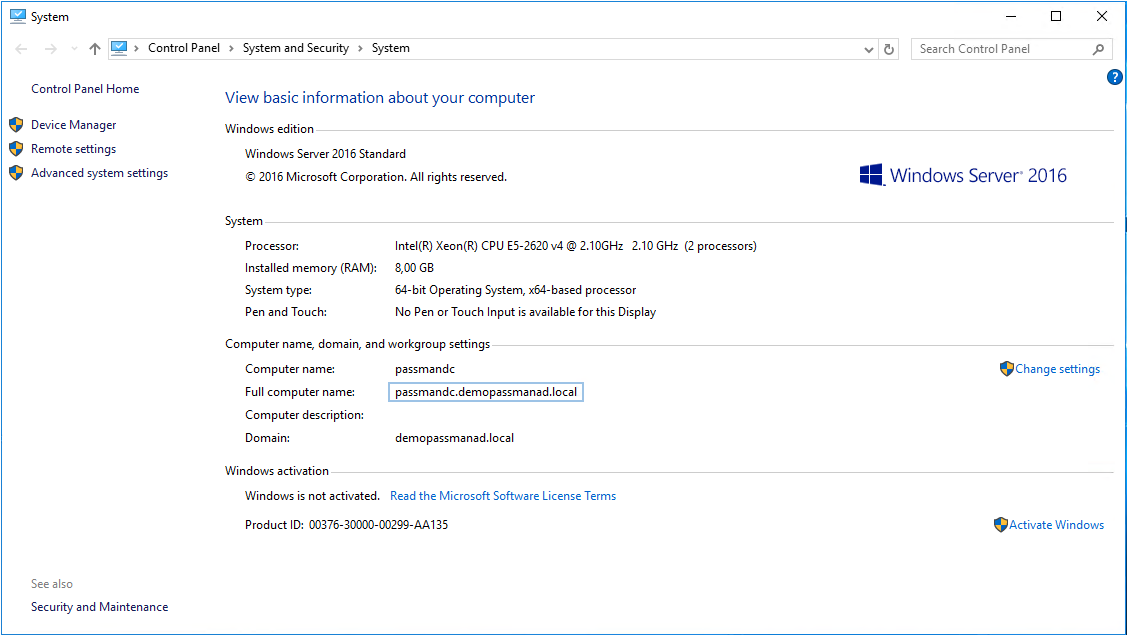The image size is (1127, 635).
Task: Open Remote settings
Action: tap(73, 149)
